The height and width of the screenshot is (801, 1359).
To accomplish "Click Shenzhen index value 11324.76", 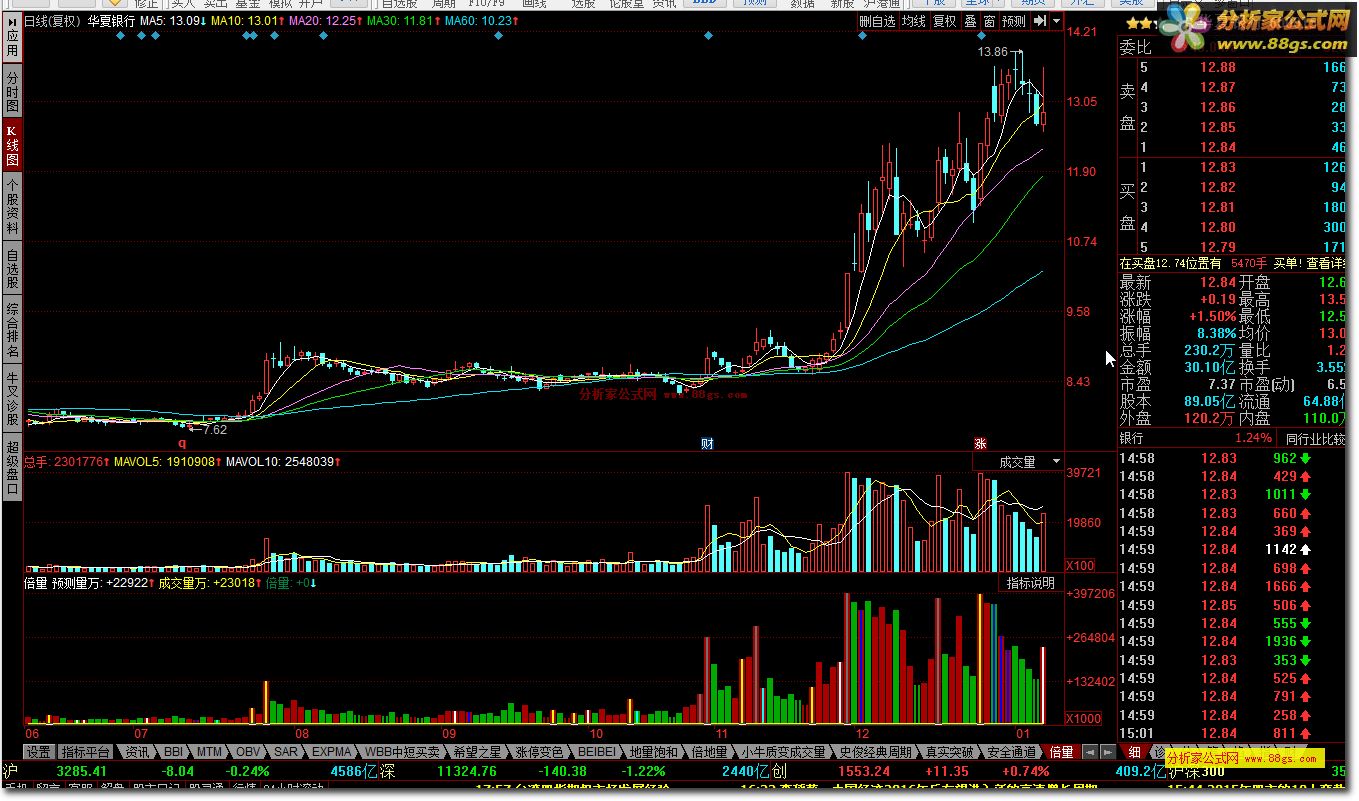I will (x=467, y=771).
